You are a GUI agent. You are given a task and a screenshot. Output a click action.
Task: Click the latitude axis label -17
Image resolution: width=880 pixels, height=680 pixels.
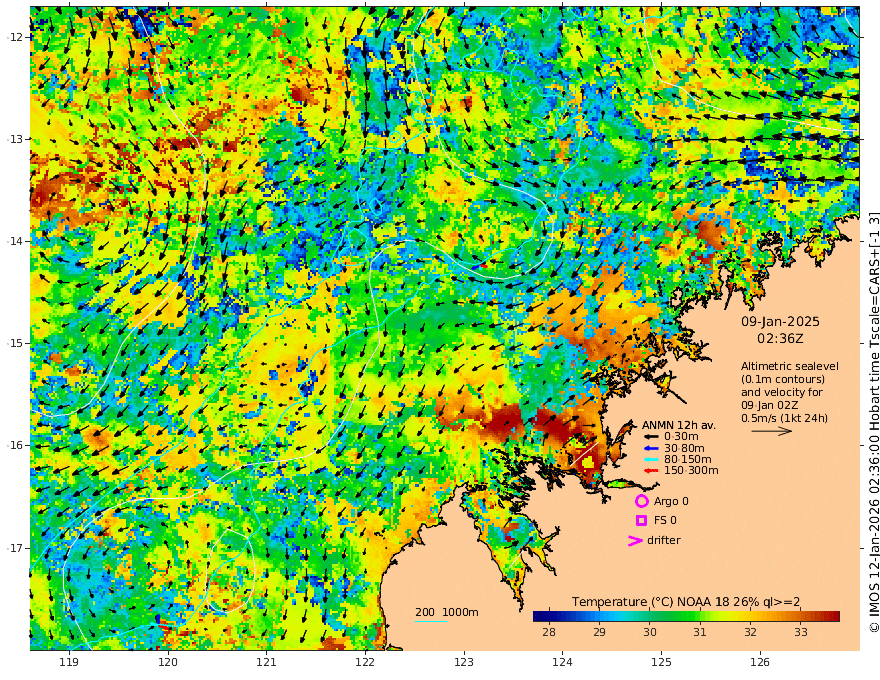point(15,548)
